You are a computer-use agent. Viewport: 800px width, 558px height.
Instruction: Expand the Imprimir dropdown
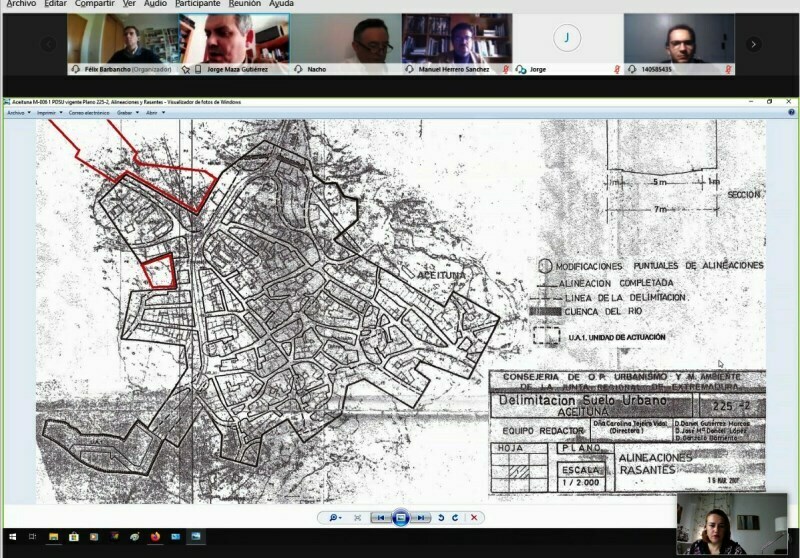pyautogui.click(x=49, y=113)
